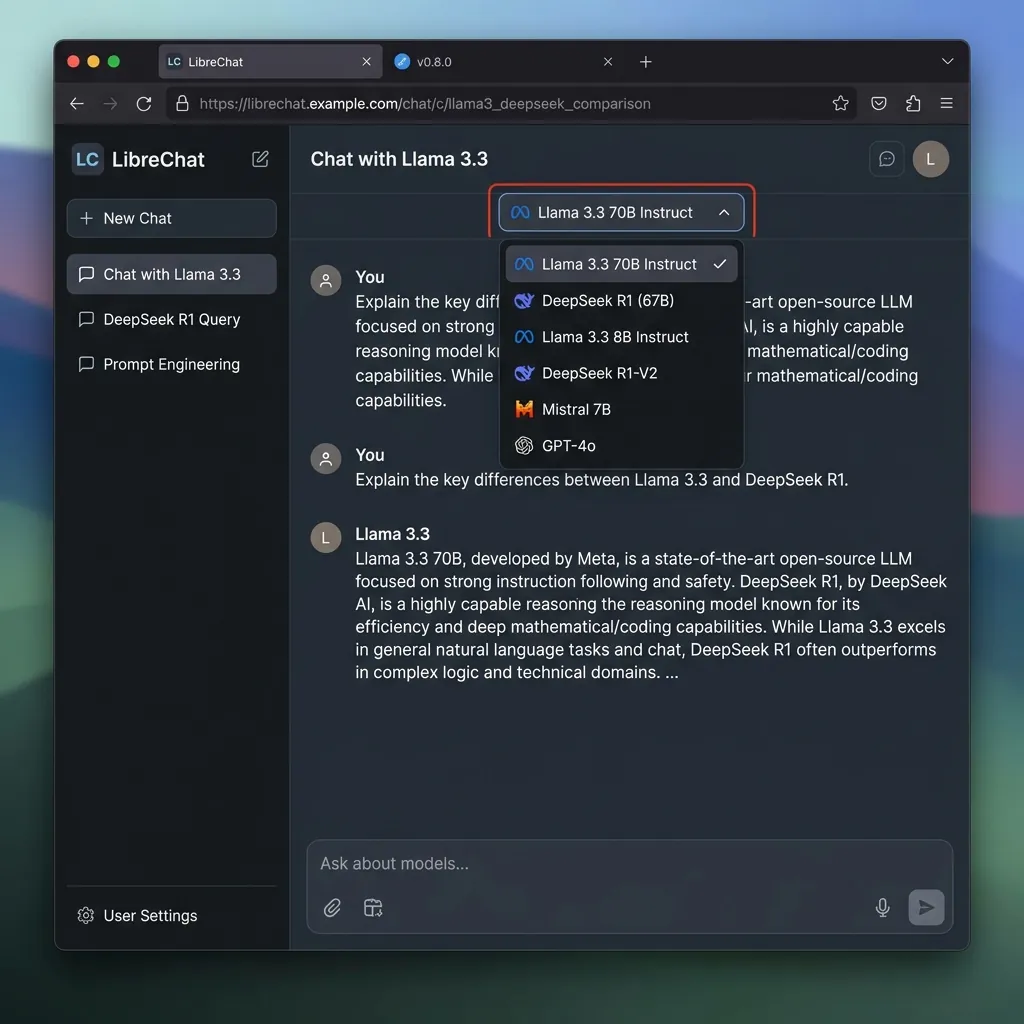This screenshot has height=1024, width=1024.
Task: Open a new browser tab with plus
Action: [645, 61]
